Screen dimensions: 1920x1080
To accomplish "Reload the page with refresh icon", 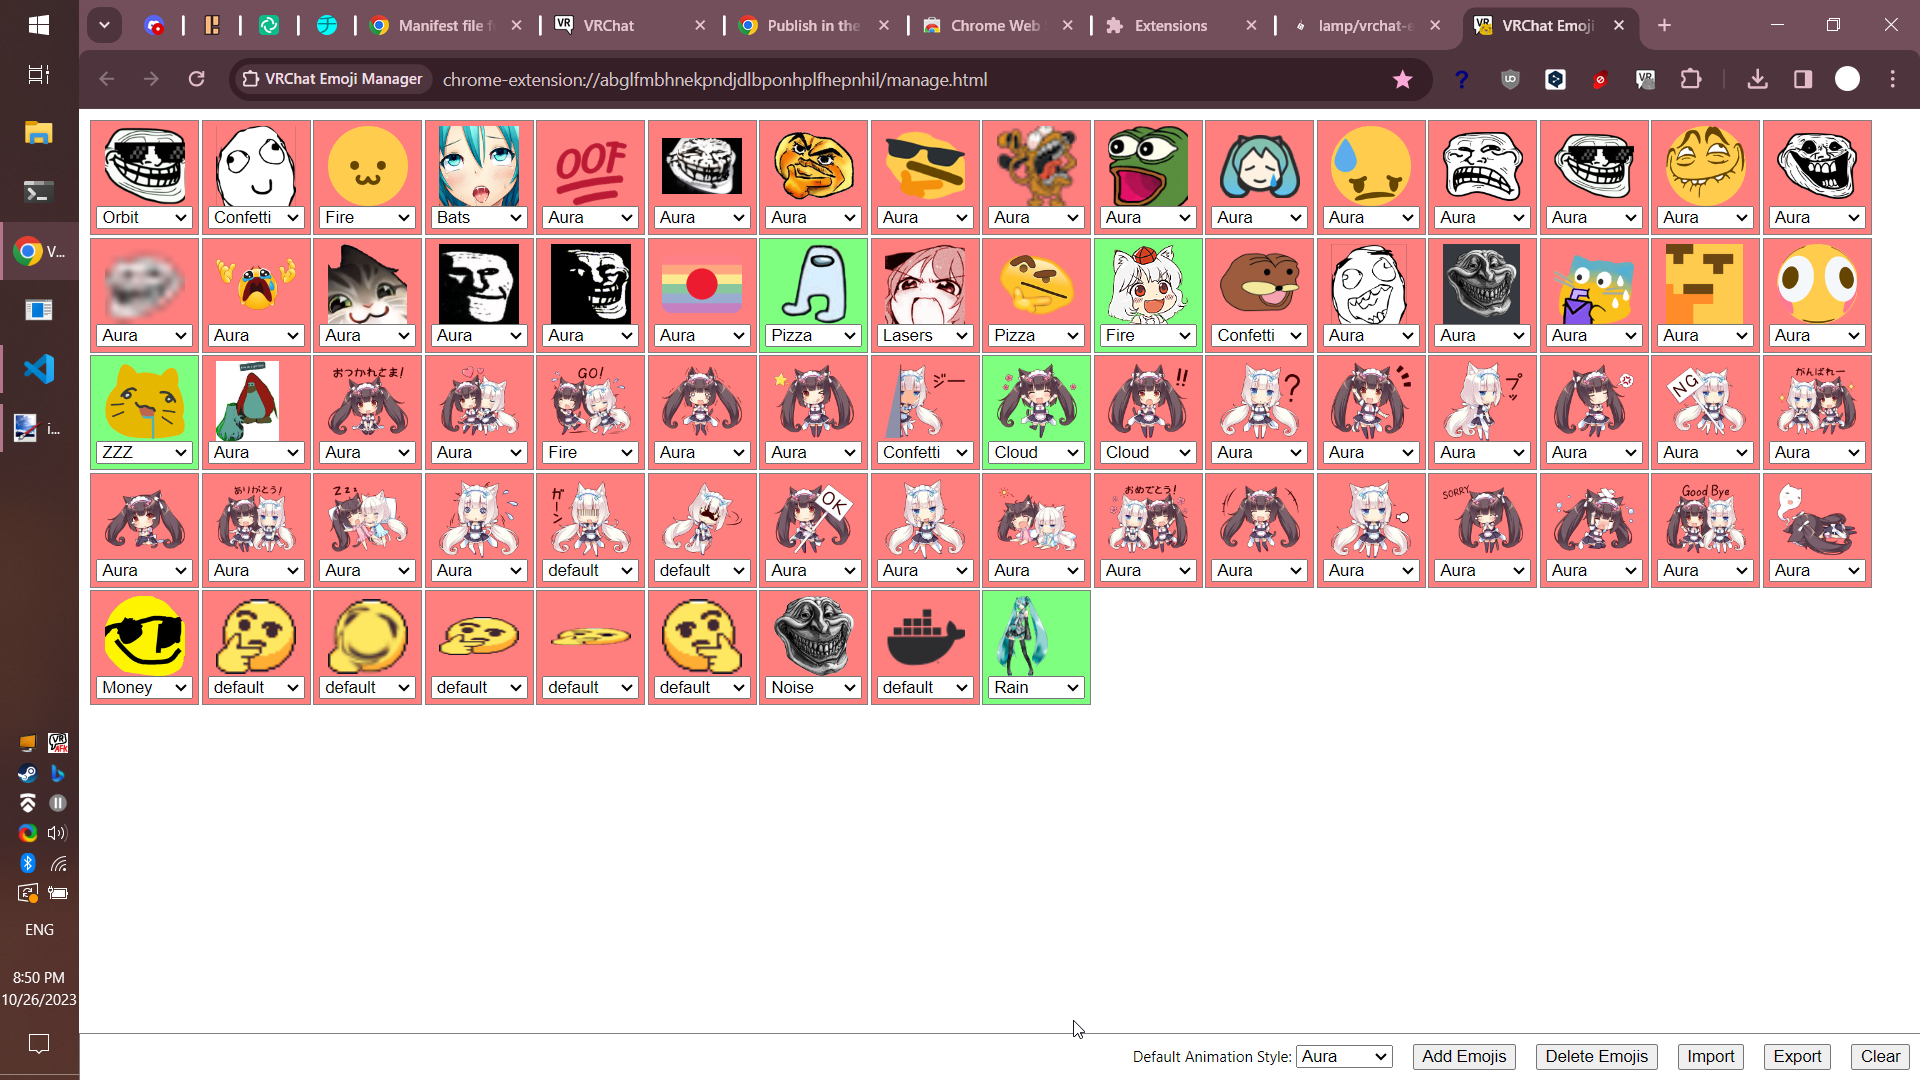I will [x=196, y=79].
